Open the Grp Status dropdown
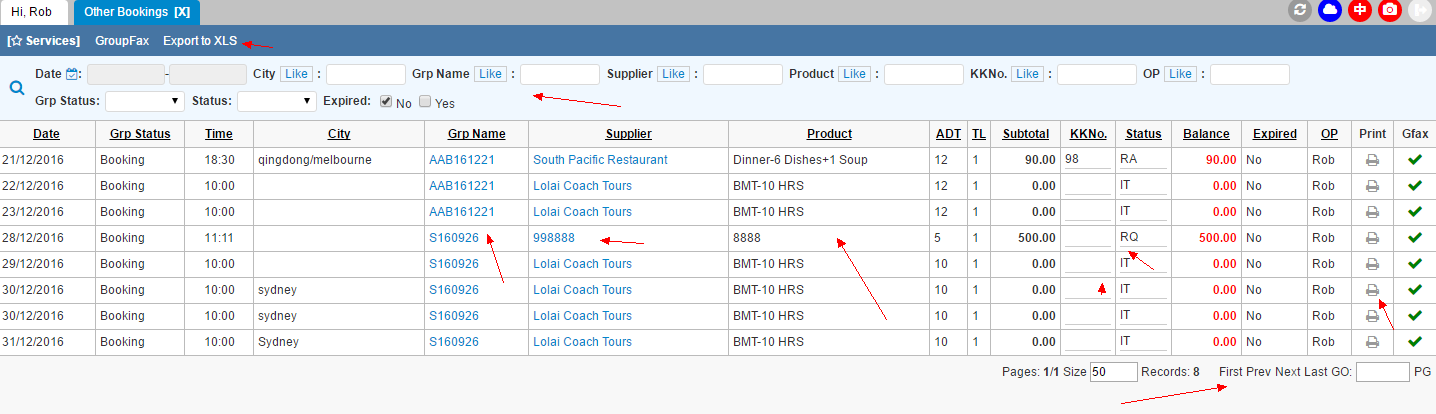This screenshot has width=1436, height=414. coord(145,101)
